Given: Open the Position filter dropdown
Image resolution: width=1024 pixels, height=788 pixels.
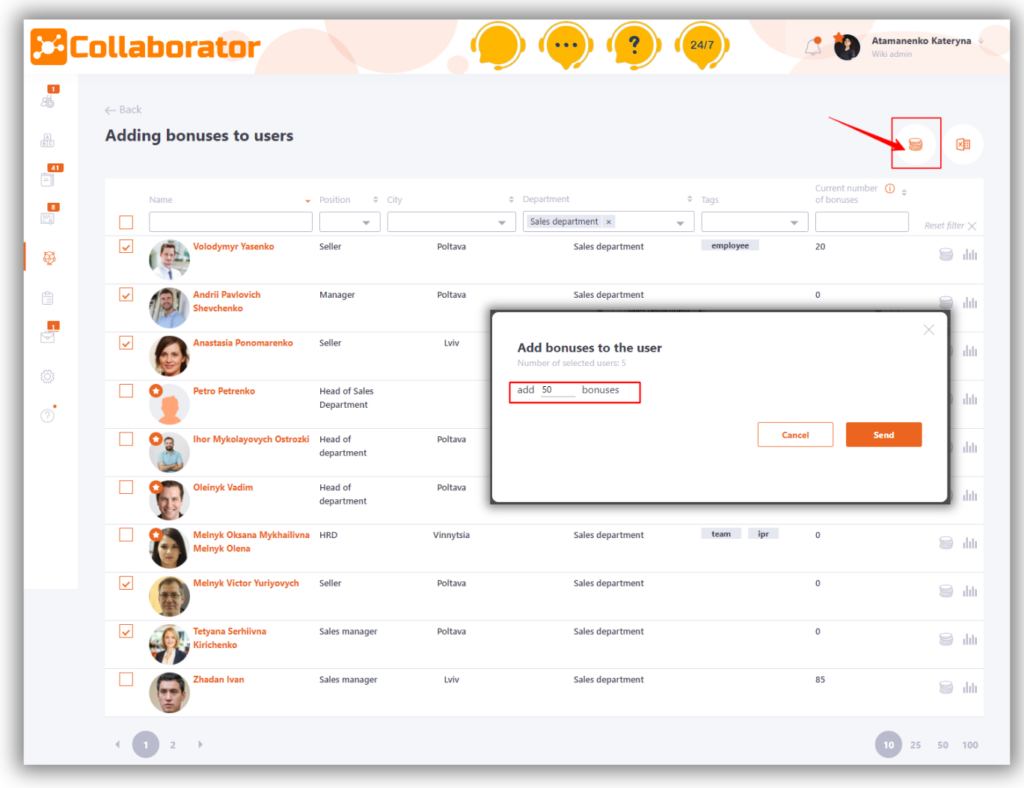Looking at the screenshot, I should click(349, 222).
